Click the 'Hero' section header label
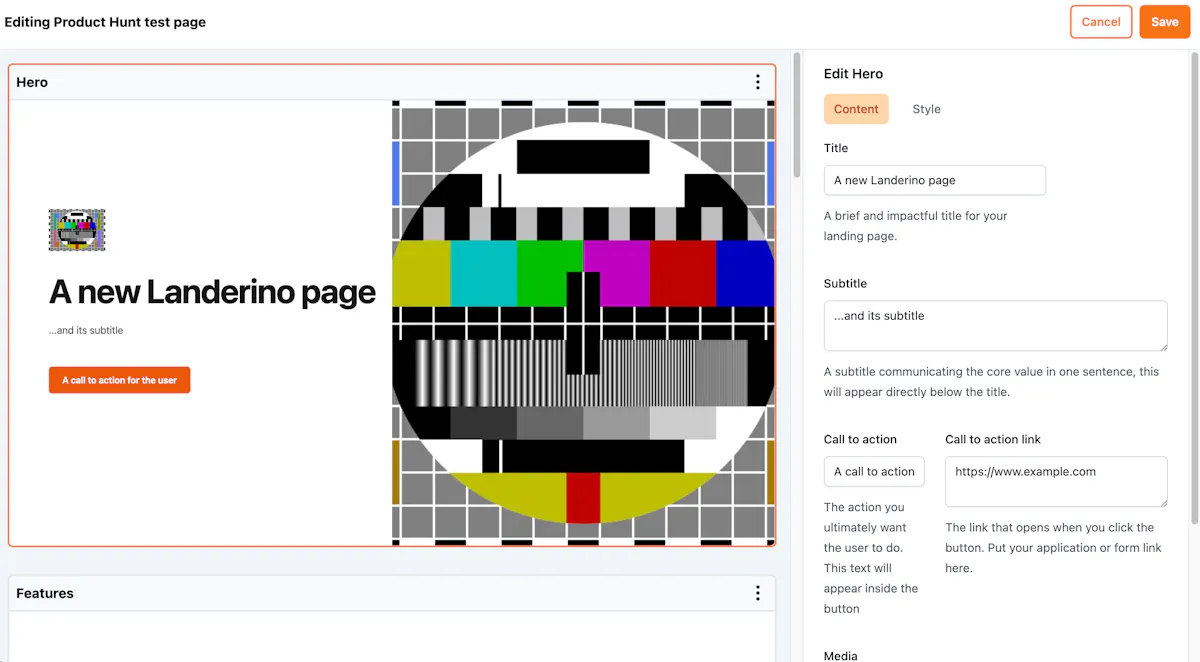Screen dimensions: 1200x662 coord(32,82)
